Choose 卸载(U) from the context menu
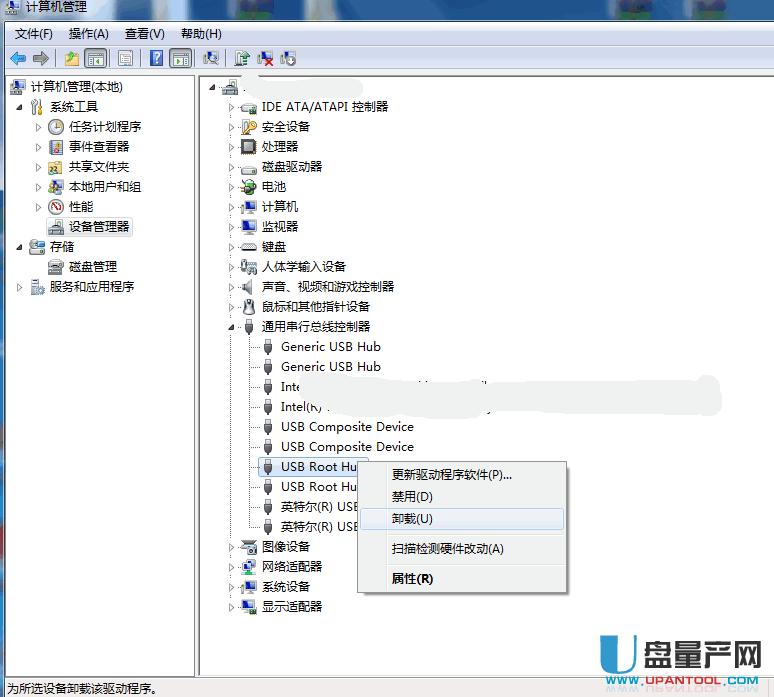Viewport: 774px width, 697px height. (x=412, y=519)
